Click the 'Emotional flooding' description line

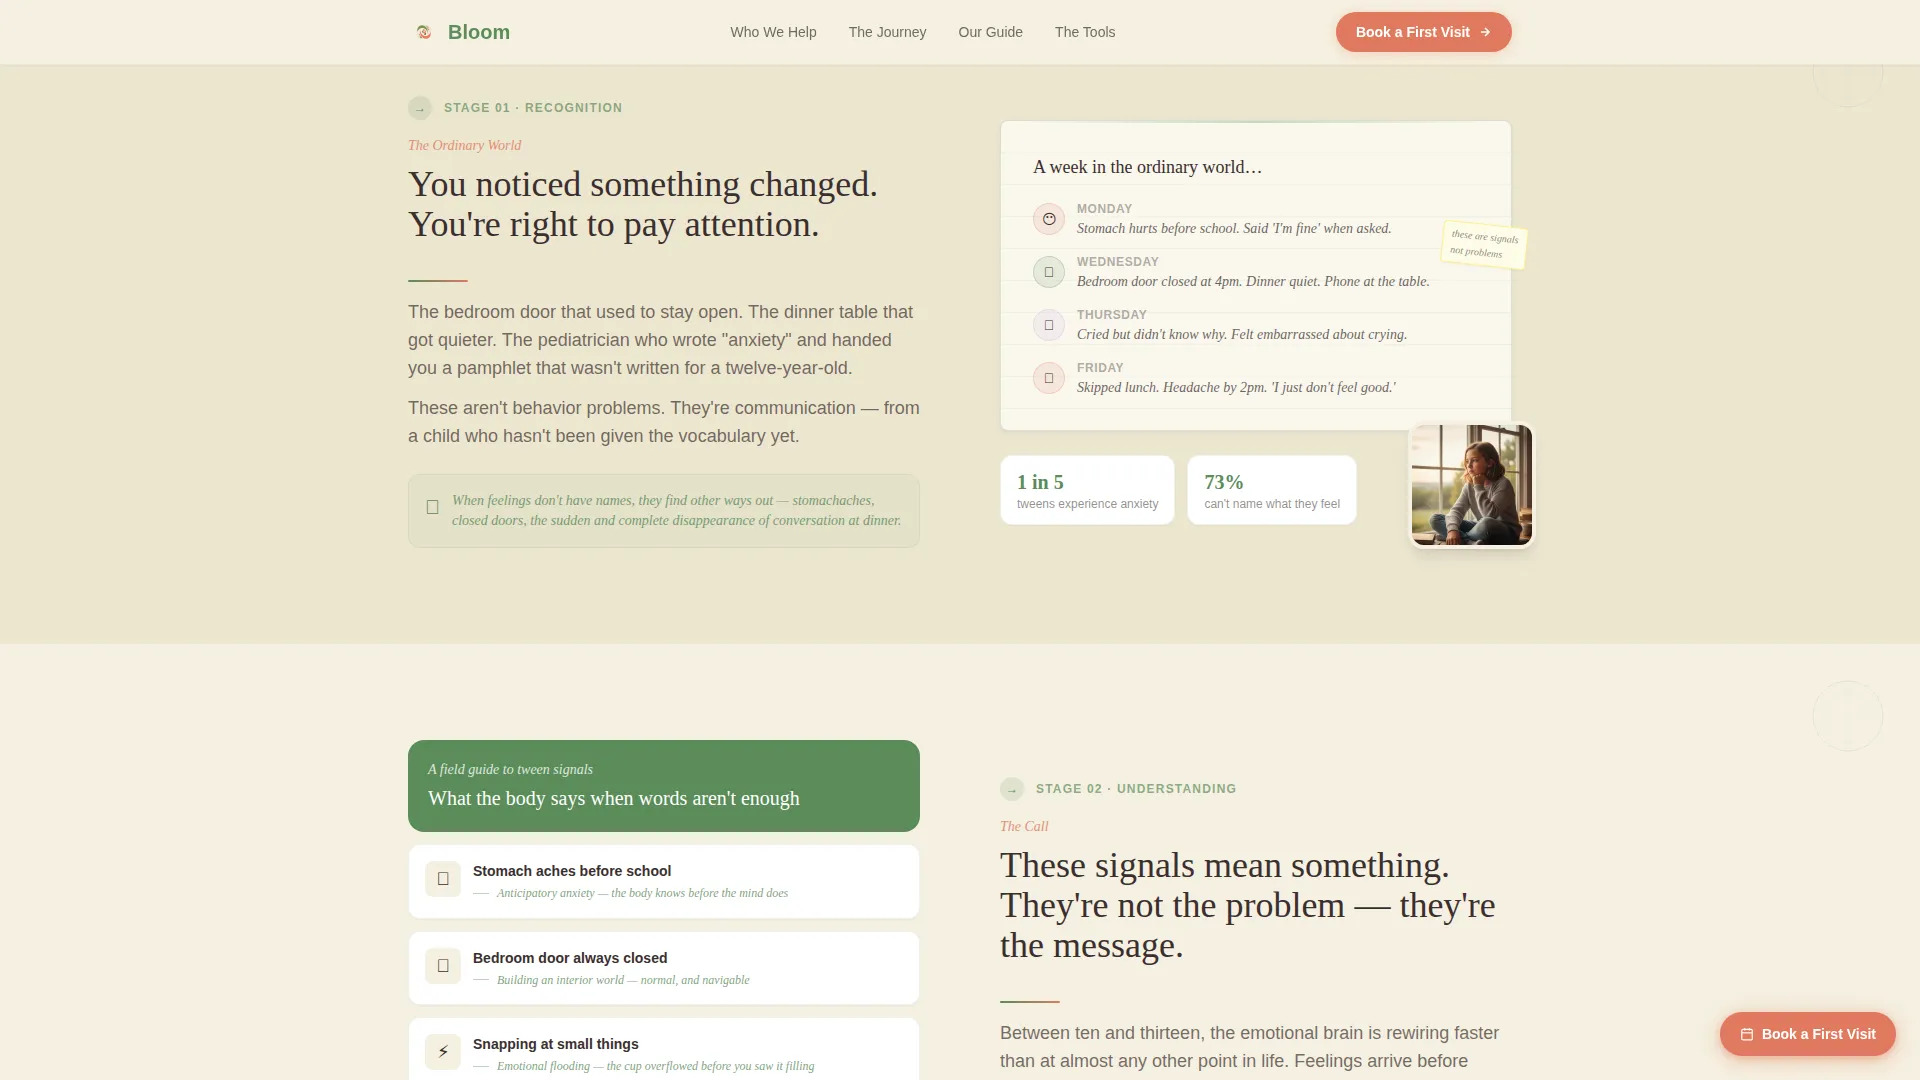click(655, 1066)
